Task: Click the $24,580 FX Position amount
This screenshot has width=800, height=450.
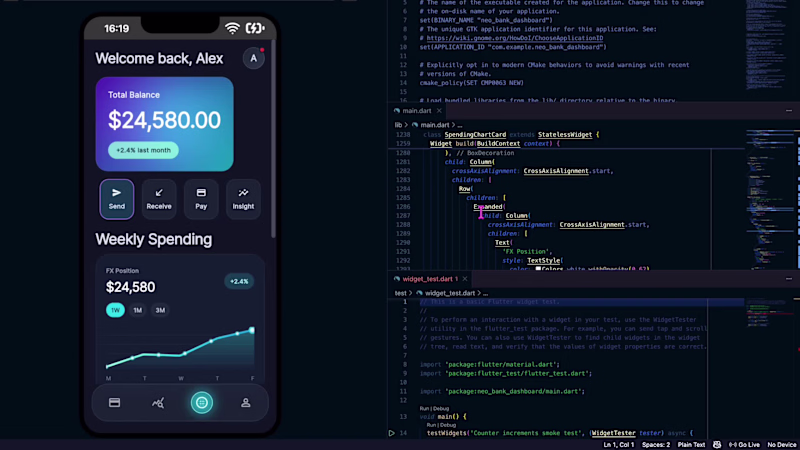Action: coord(131,287)
